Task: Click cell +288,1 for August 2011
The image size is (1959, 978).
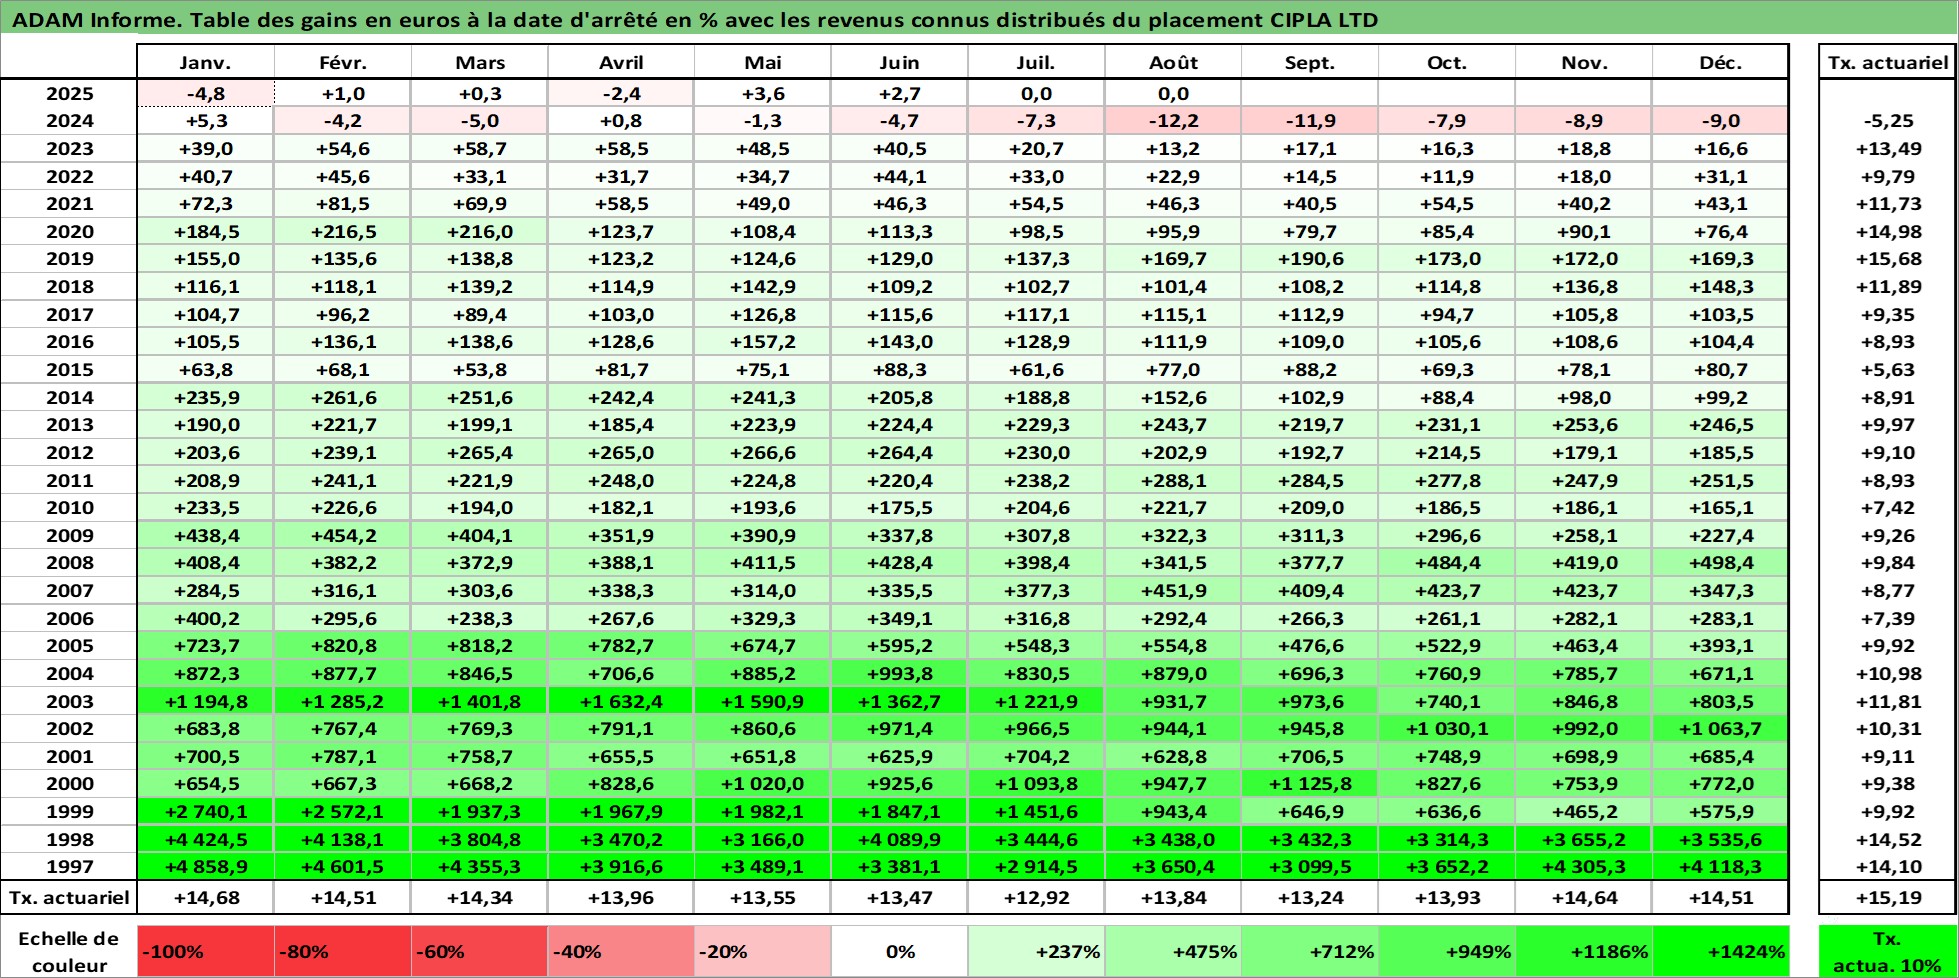Action: click(1173, 481)
